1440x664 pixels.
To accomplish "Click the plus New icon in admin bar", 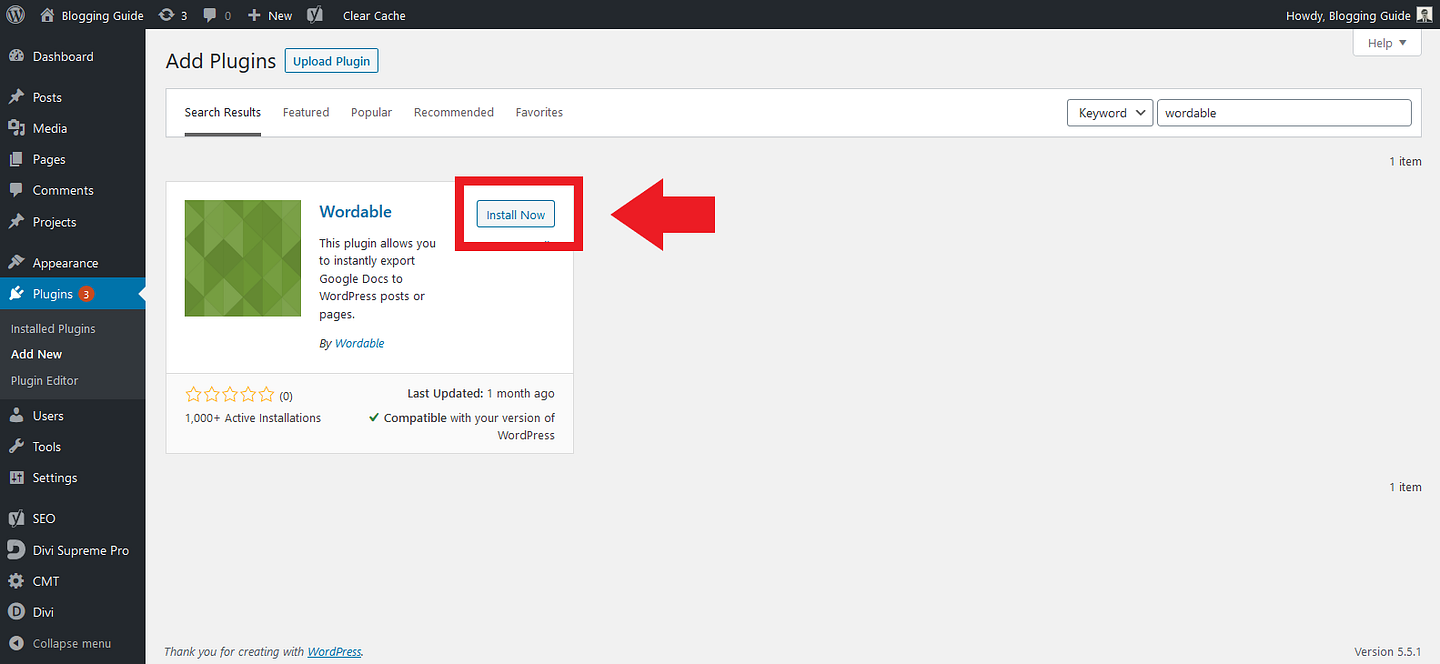I will 254,15.
